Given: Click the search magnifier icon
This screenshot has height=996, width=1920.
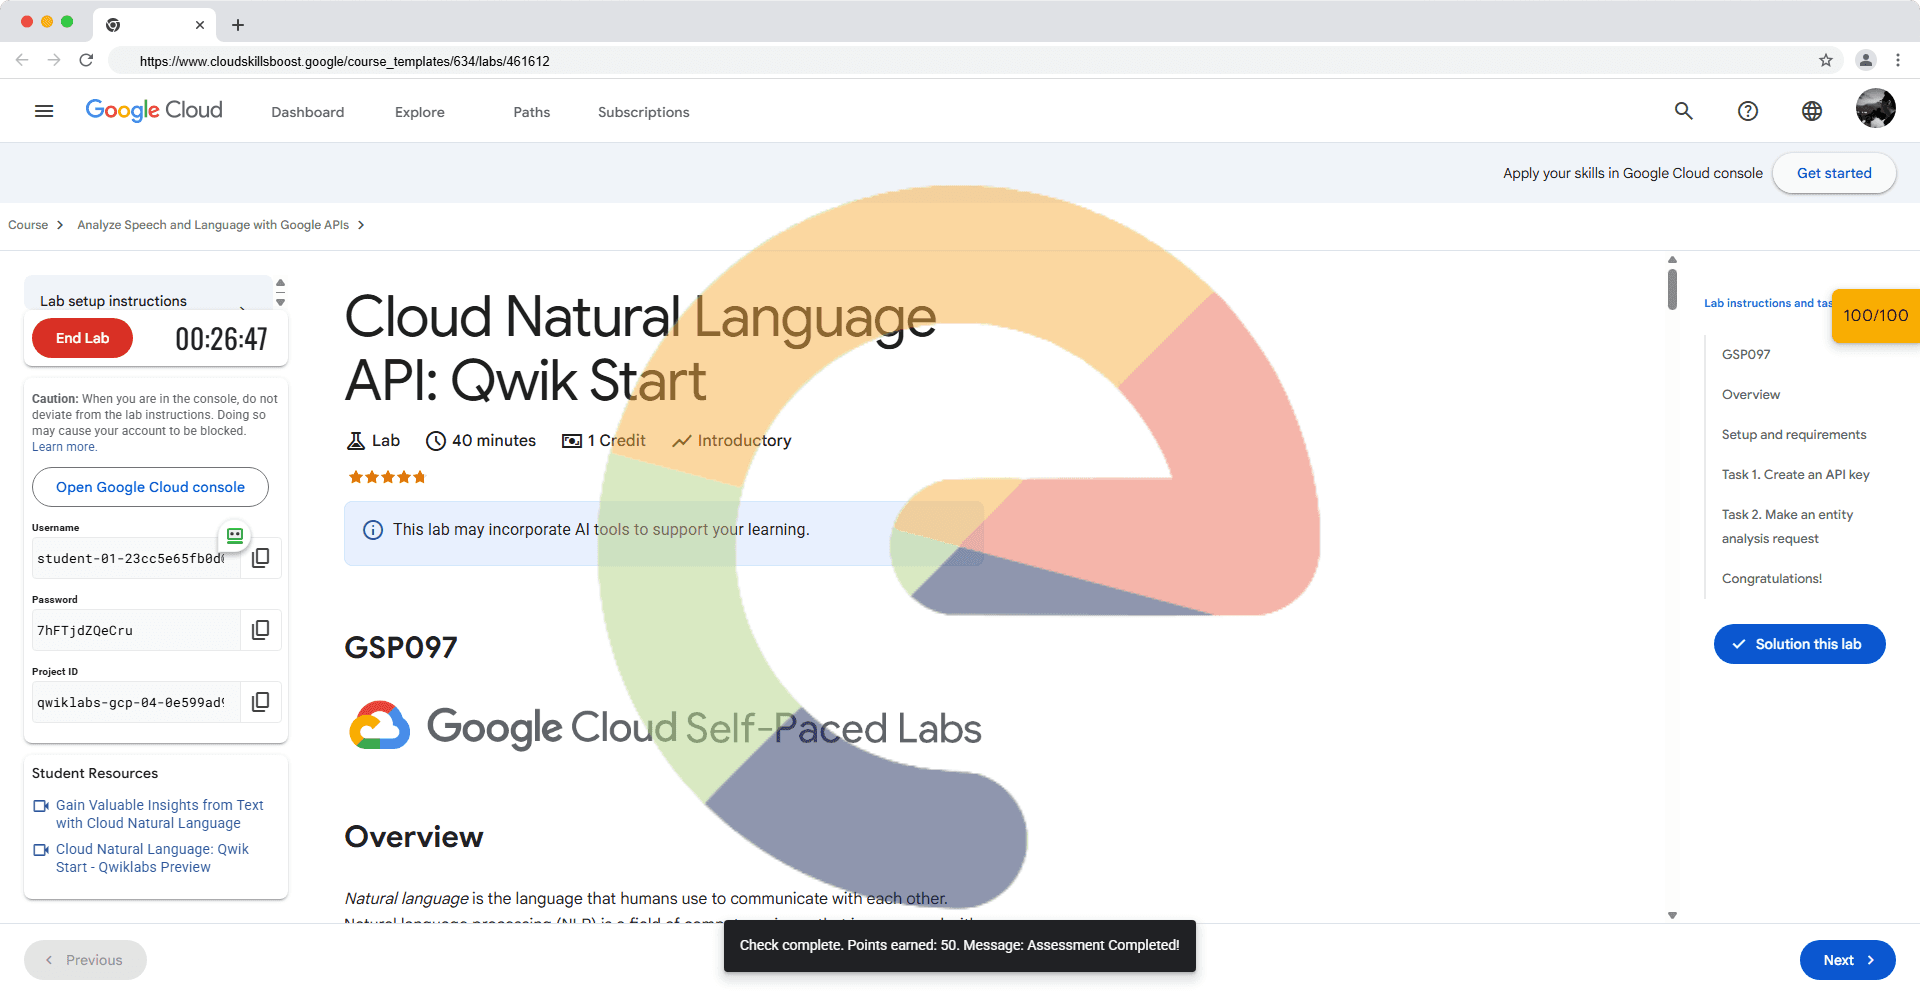Looking at the screenshot, I should pyautogui.click(x=1684, y=111).
